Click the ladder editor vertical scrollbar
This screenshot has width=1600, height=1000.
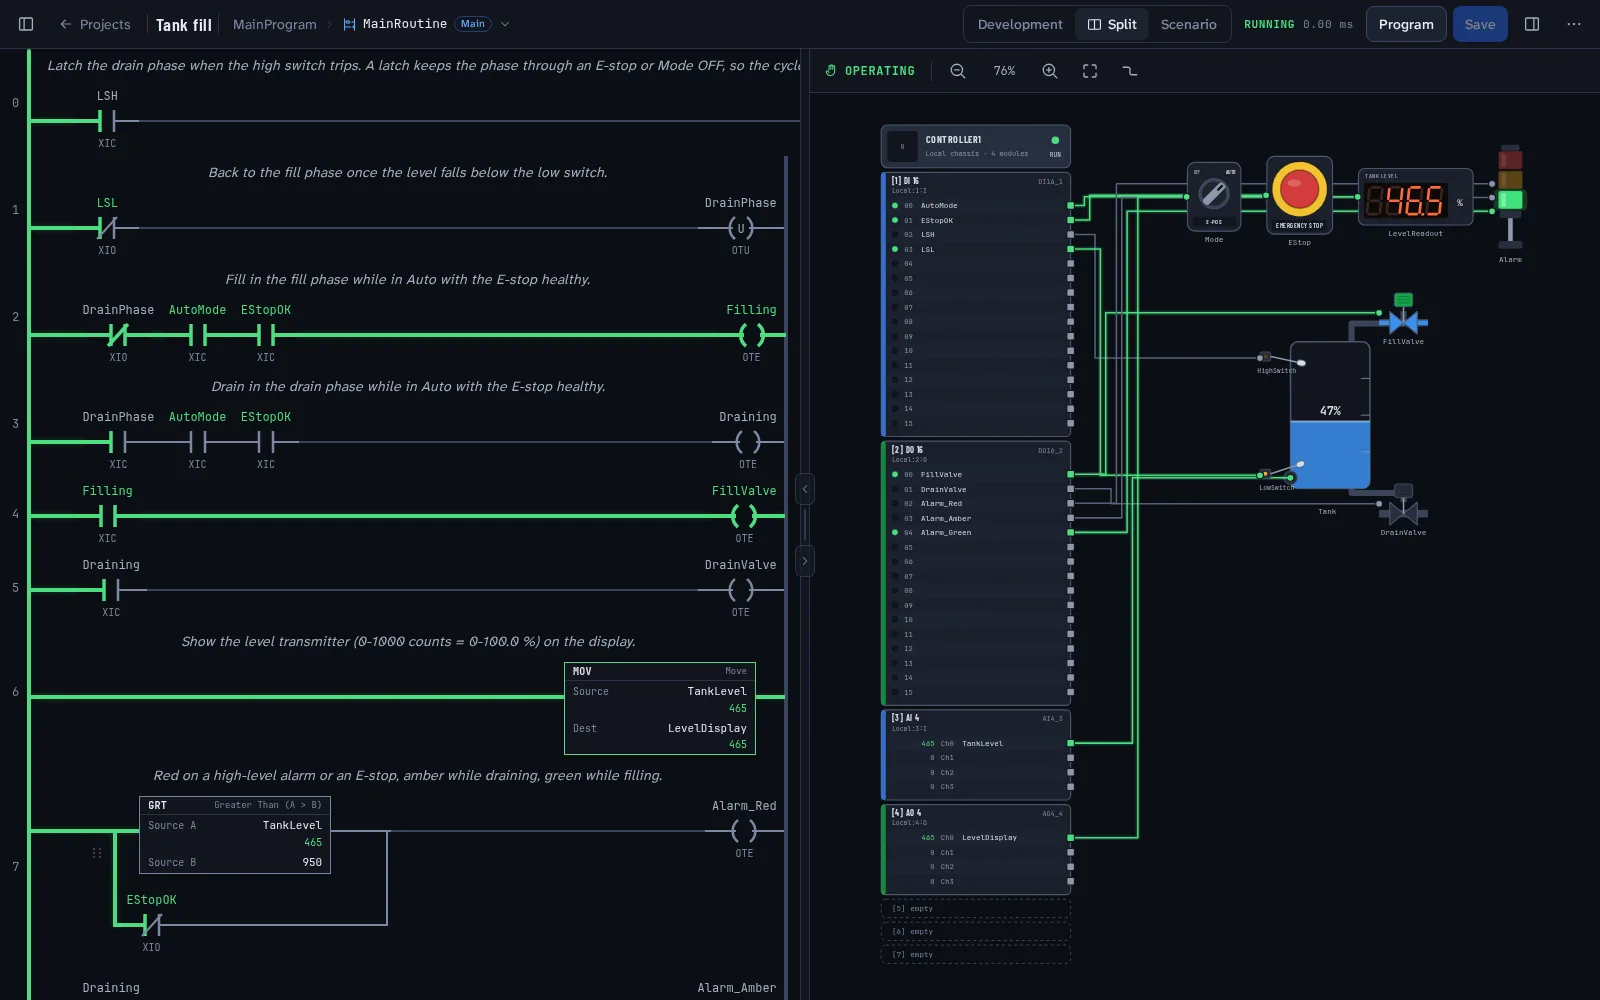pos(787,577)
